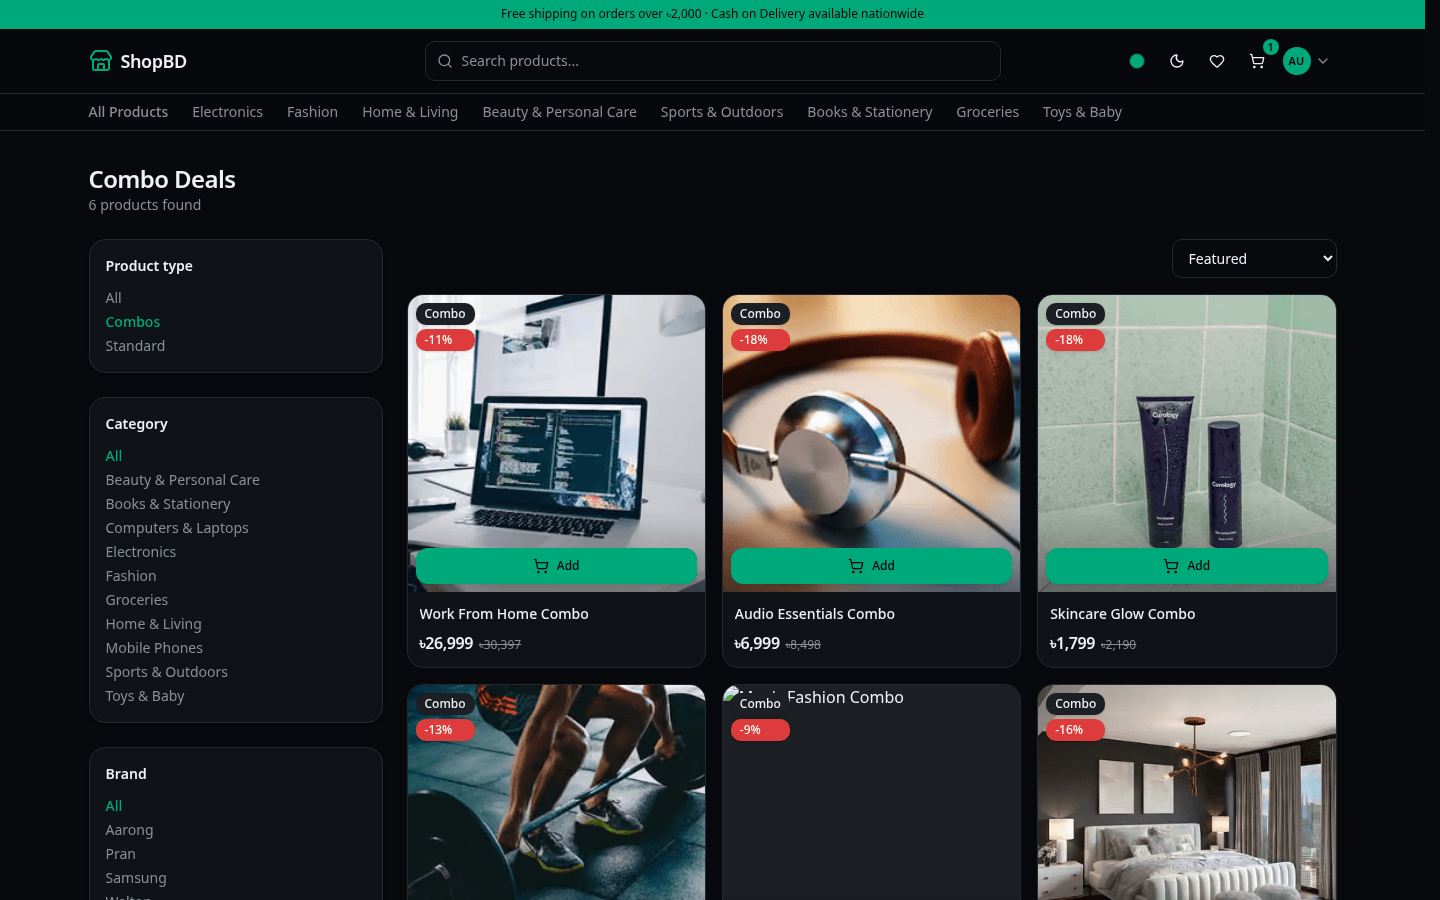Image resolution: width=1440 pixels, height=900 pixels.
Task: Open the Skincare Glow Combo title
Action: (x=1123, y=614)
